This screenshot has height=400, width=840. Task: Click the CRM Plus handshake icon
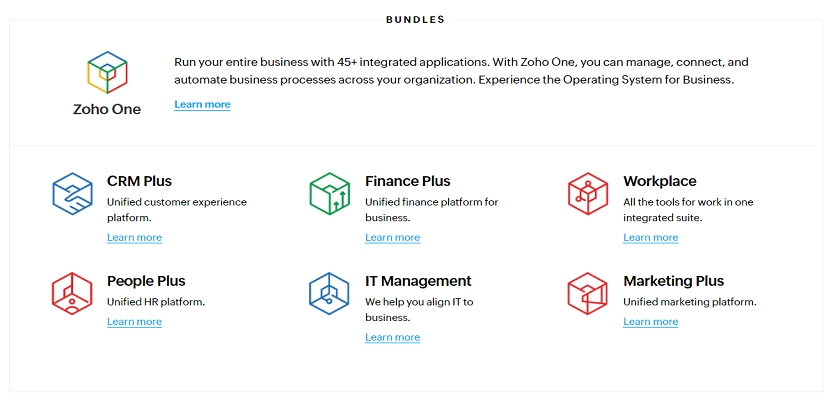coord(72,194)
